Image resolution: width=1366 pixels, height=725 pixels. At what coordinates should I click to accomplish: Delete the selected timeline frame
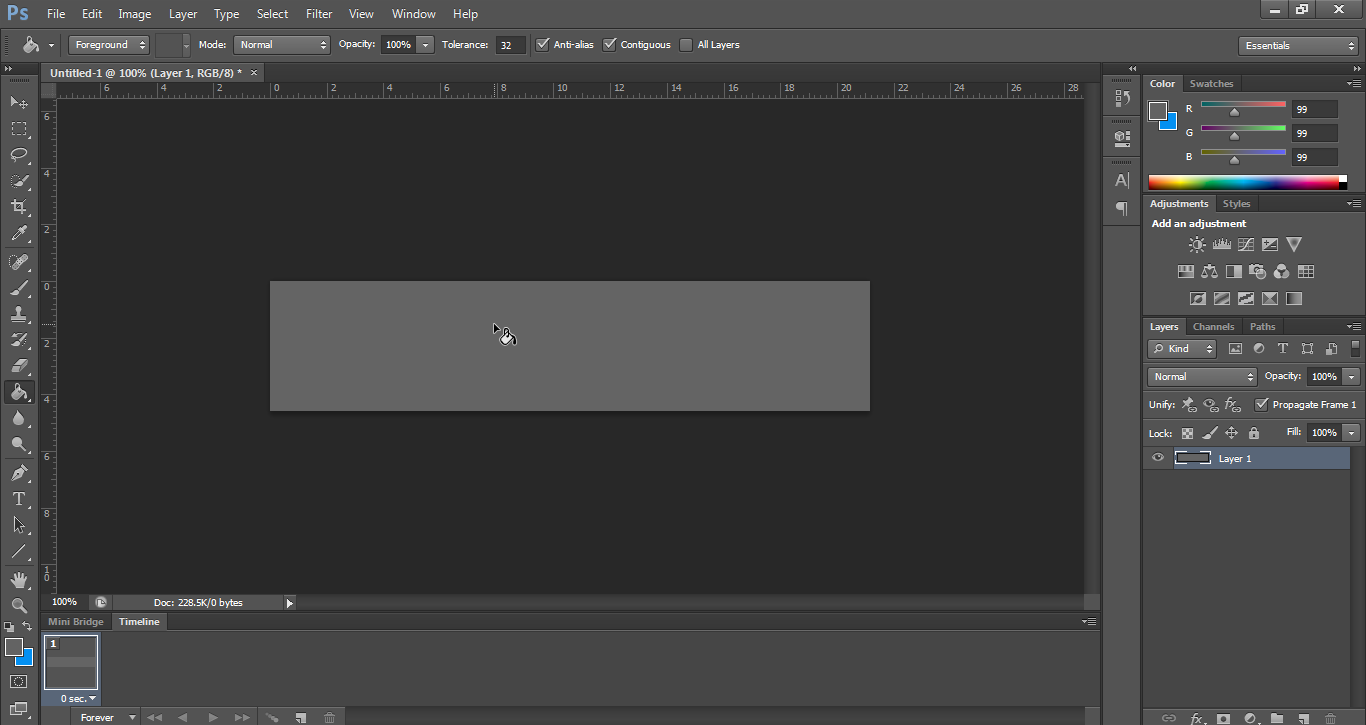(329, 718)
